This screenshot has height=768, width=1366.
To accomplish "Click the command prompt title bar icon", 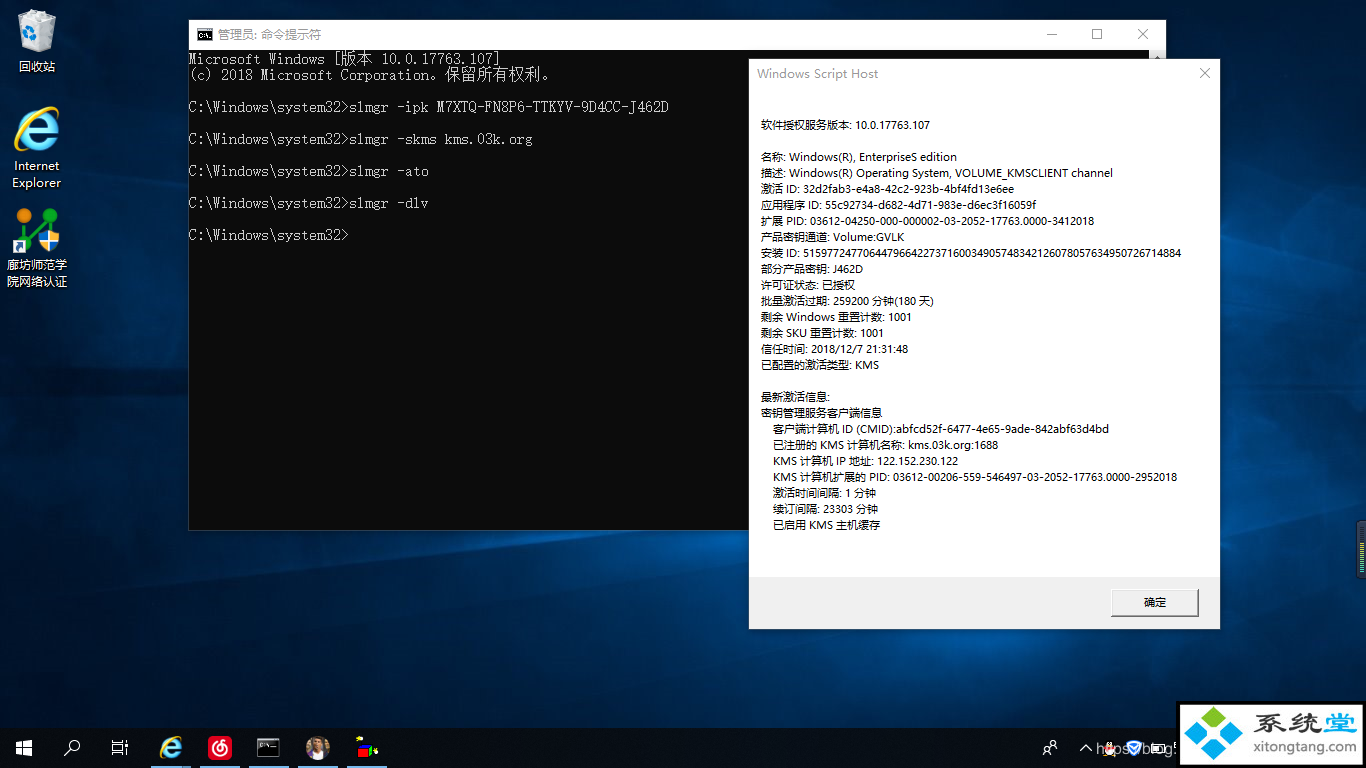I will point(204,34).
